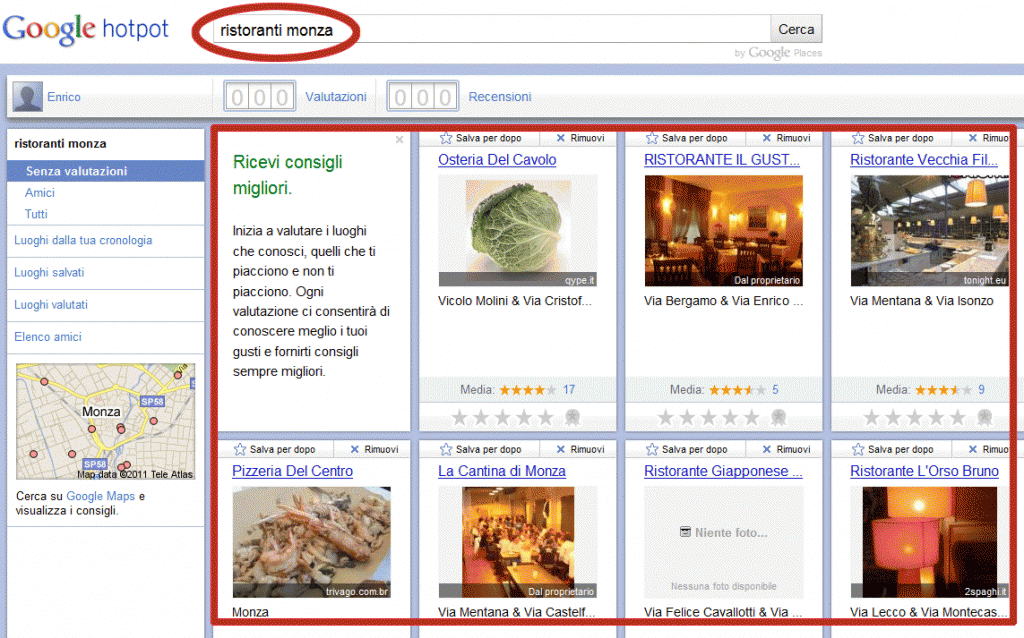Open Elenco amici

48,337
